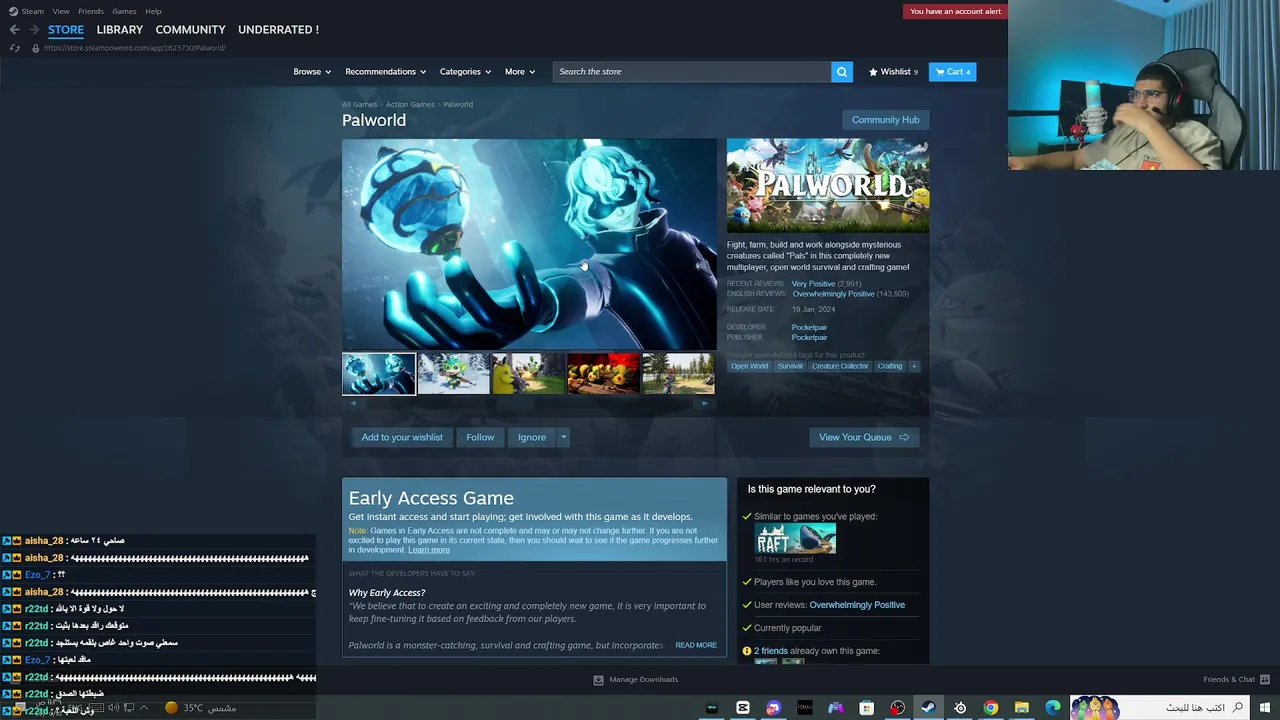Viewport: 1280px width, 720px height.
Task: Open the Wishlist with star icon
Action: click(x=893, y=72)
